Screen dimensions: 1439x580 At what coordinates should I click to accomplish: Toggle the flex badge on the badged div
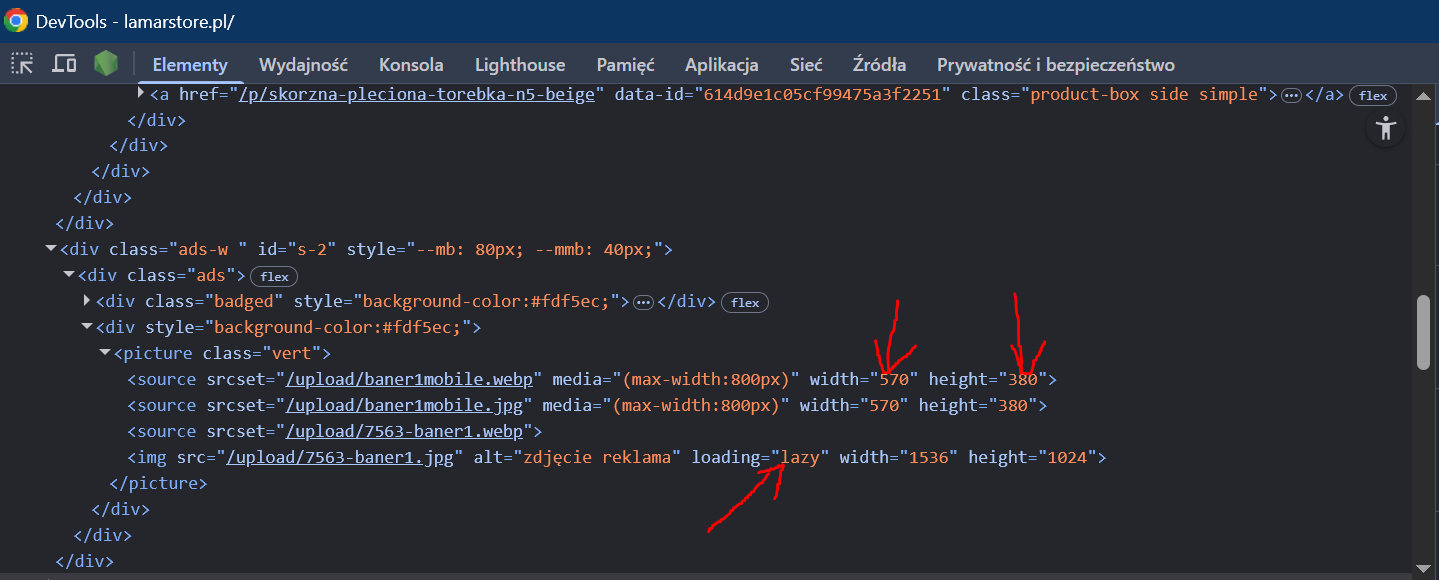pos(744,301)
